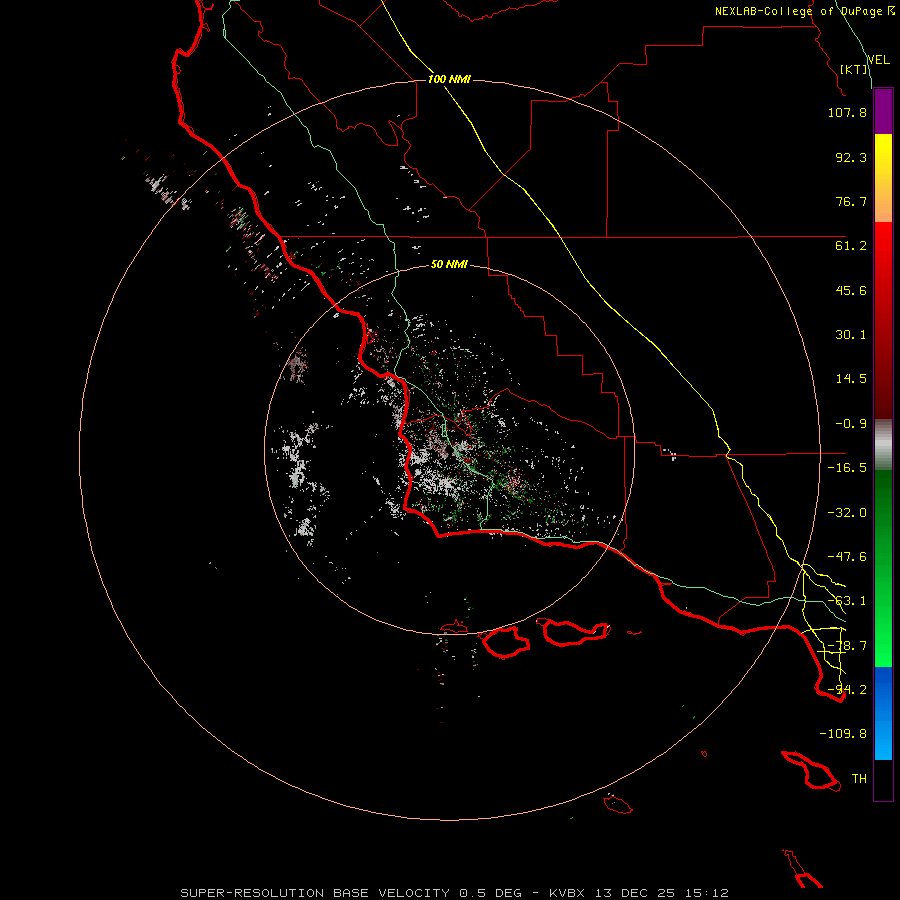
Task: Click the 50 NMI range ring label
Action: 449,264
